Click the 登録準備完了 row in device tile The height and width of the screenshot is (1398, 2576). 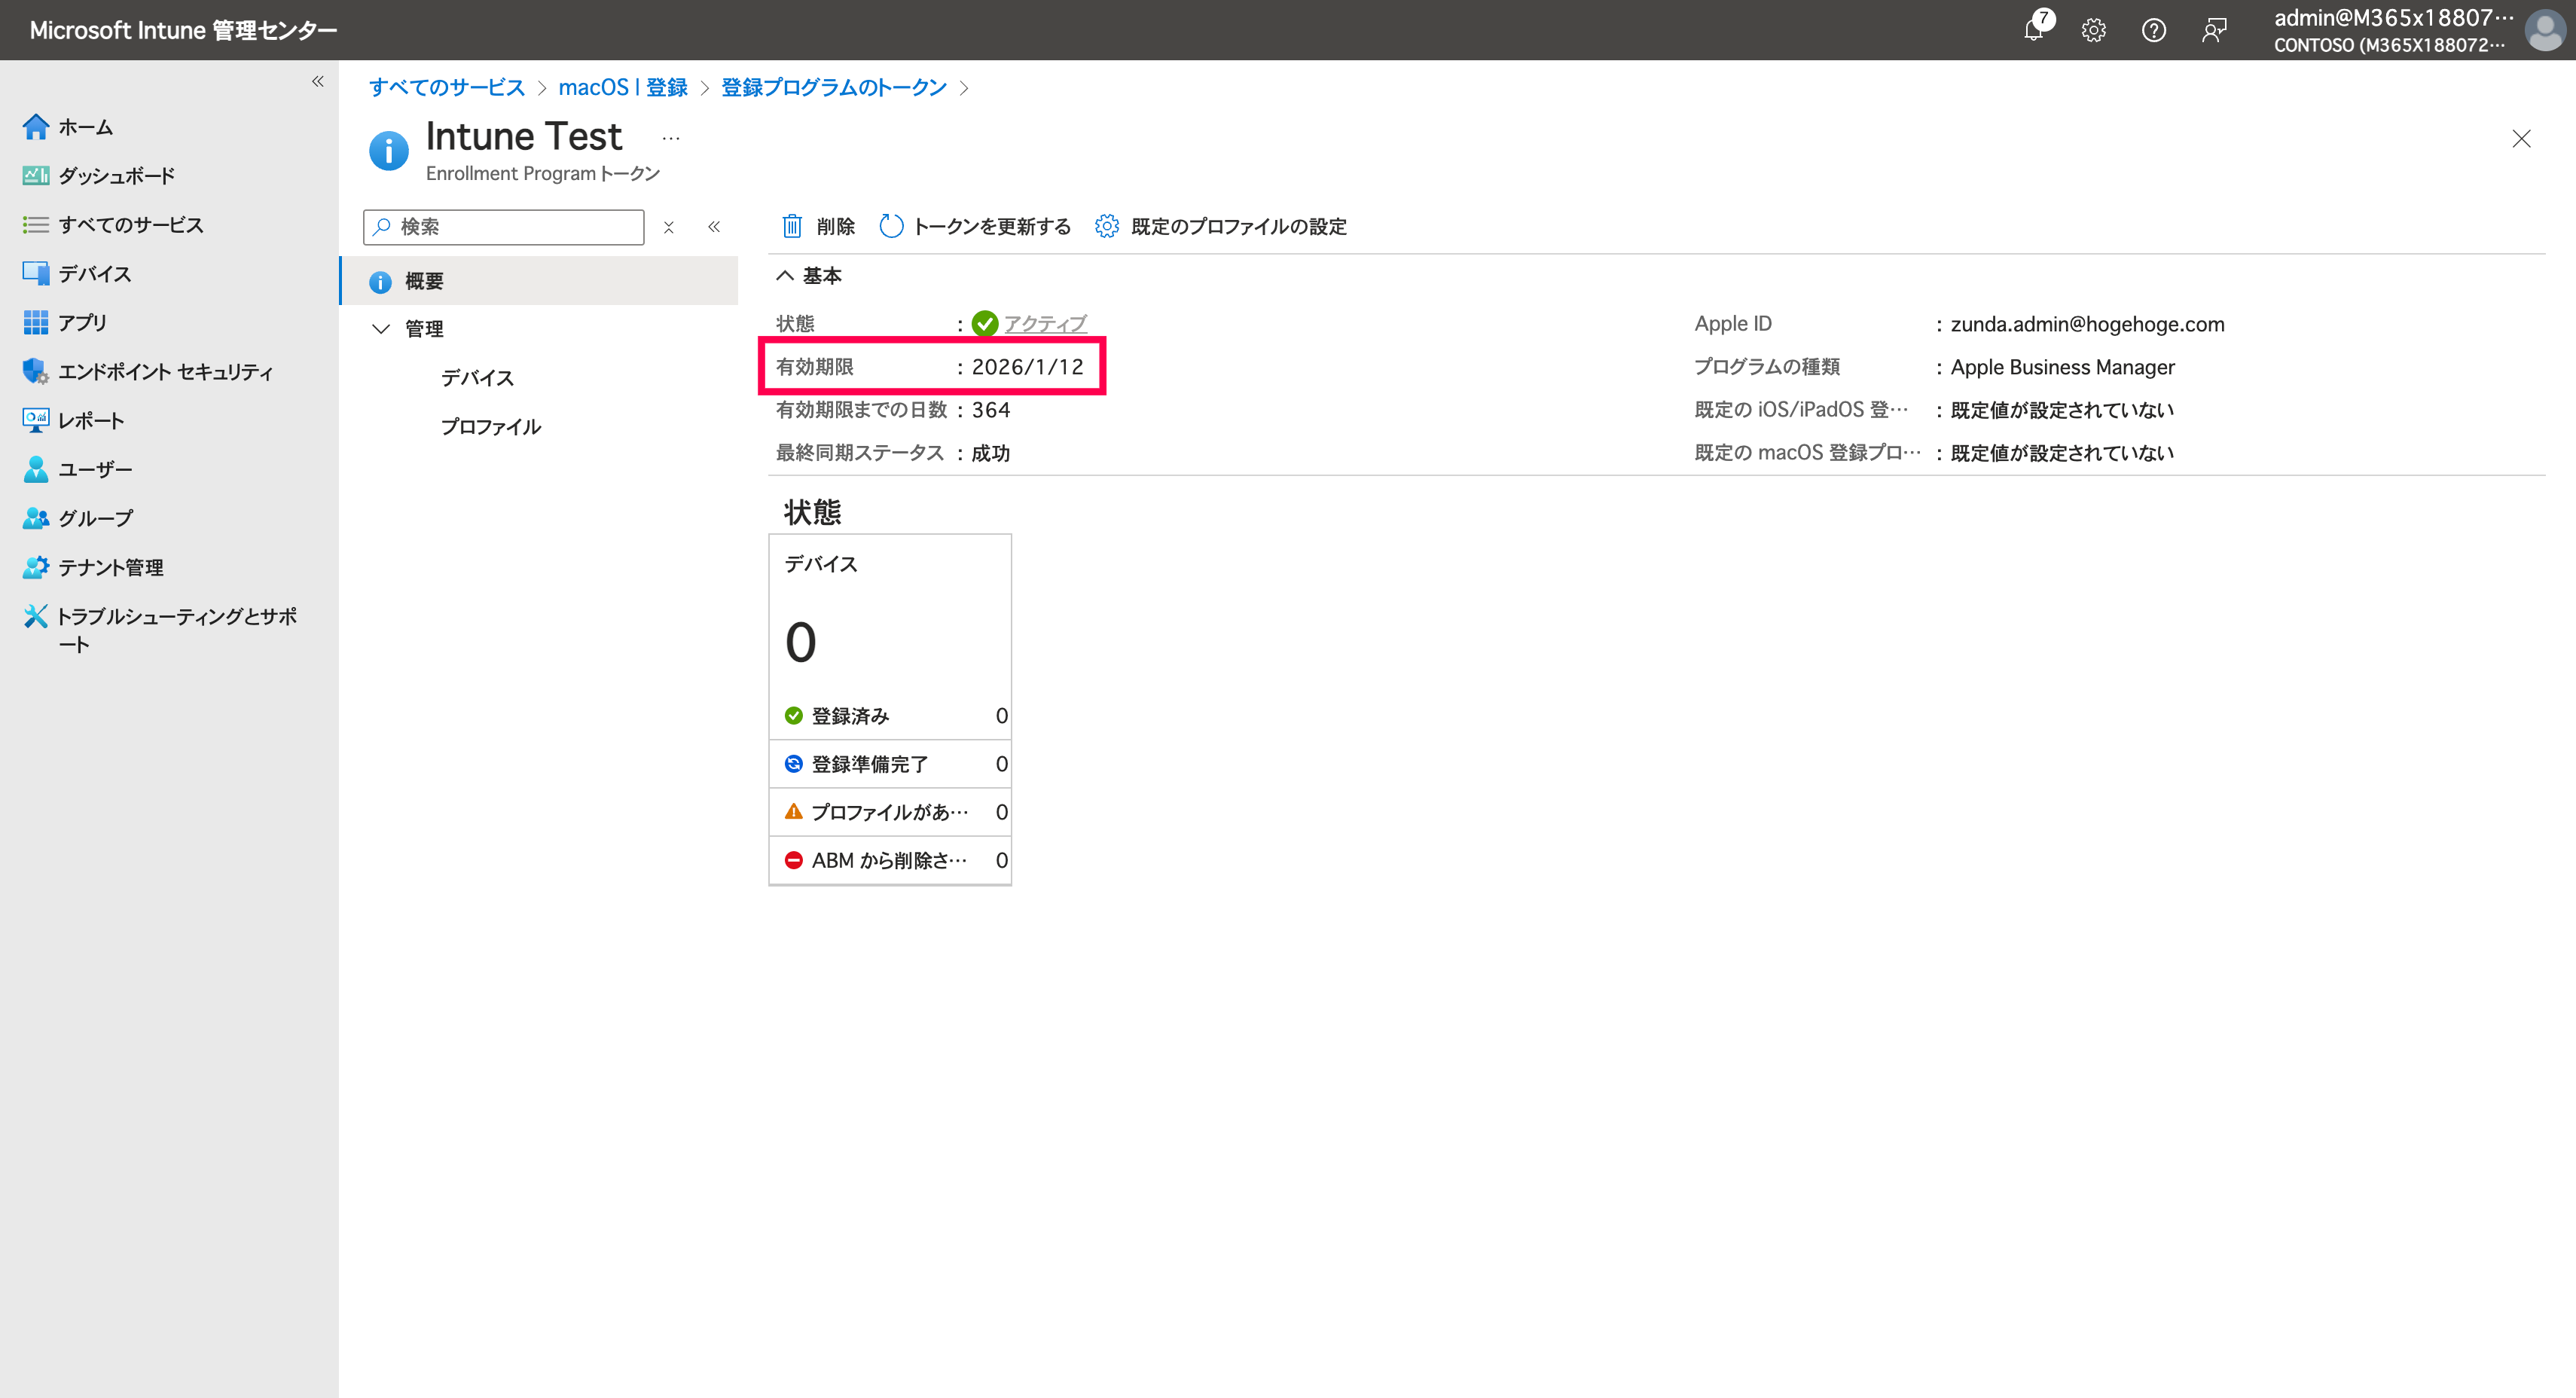click(890, 764)
